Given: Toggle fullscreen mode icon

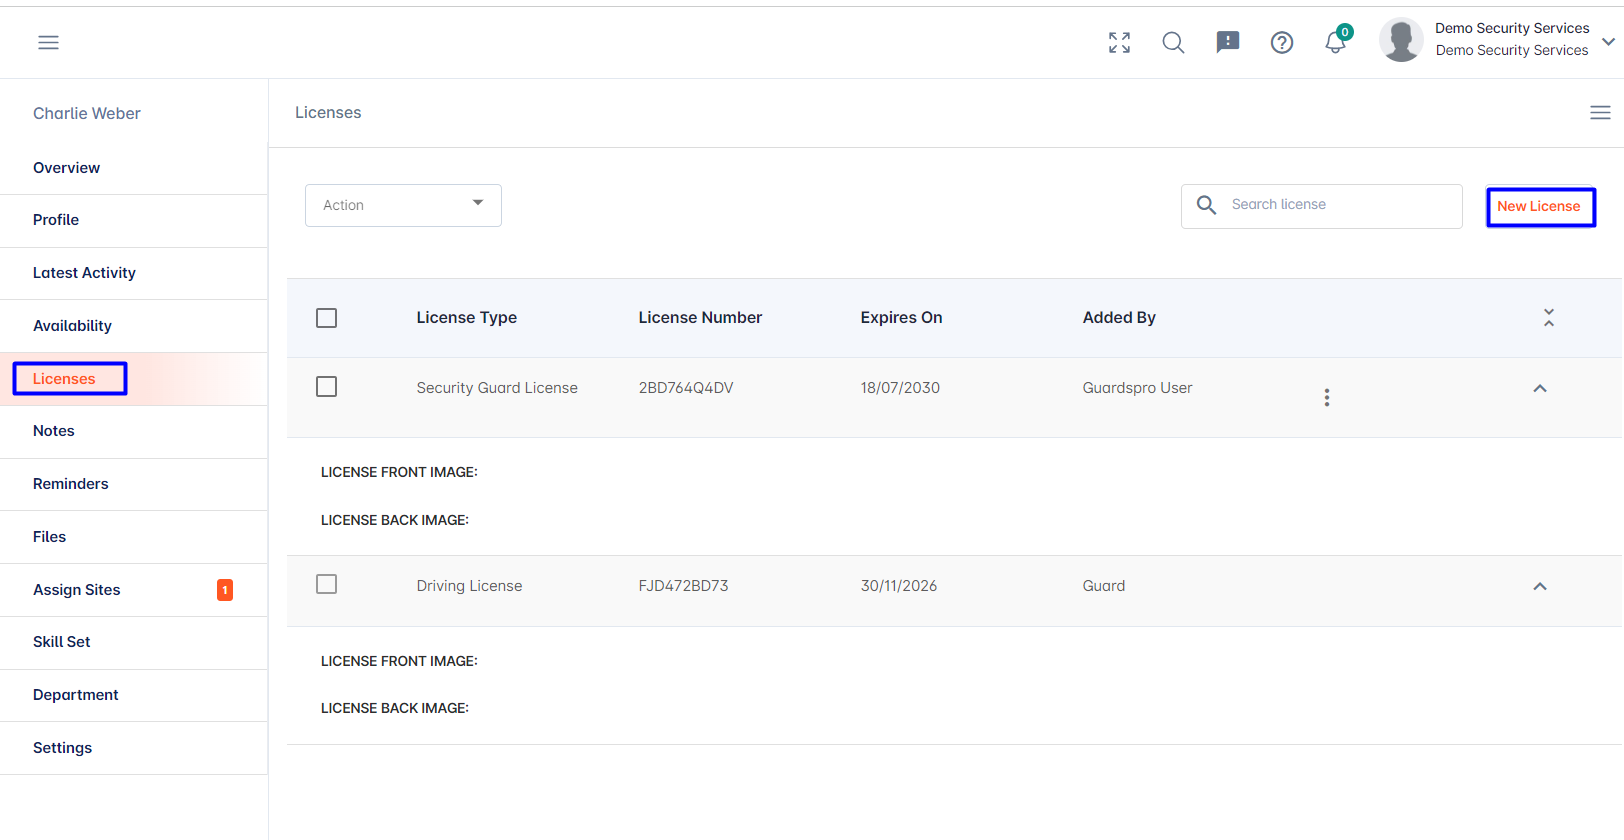Looking at the screenshot, I should pos(1119,42).
